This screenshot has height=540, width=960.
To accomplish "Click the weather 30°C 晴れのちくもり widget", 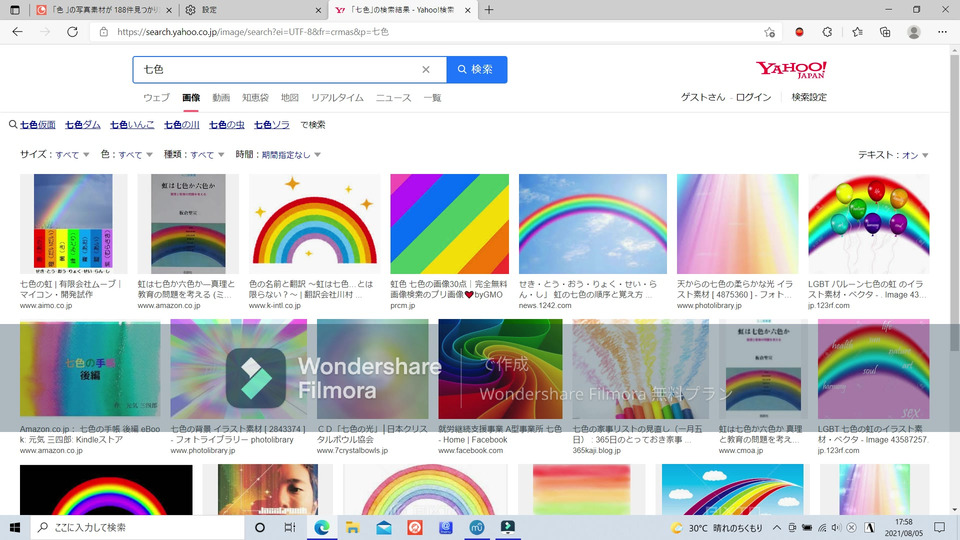I will pyautogui.click(x=717, y=527).
